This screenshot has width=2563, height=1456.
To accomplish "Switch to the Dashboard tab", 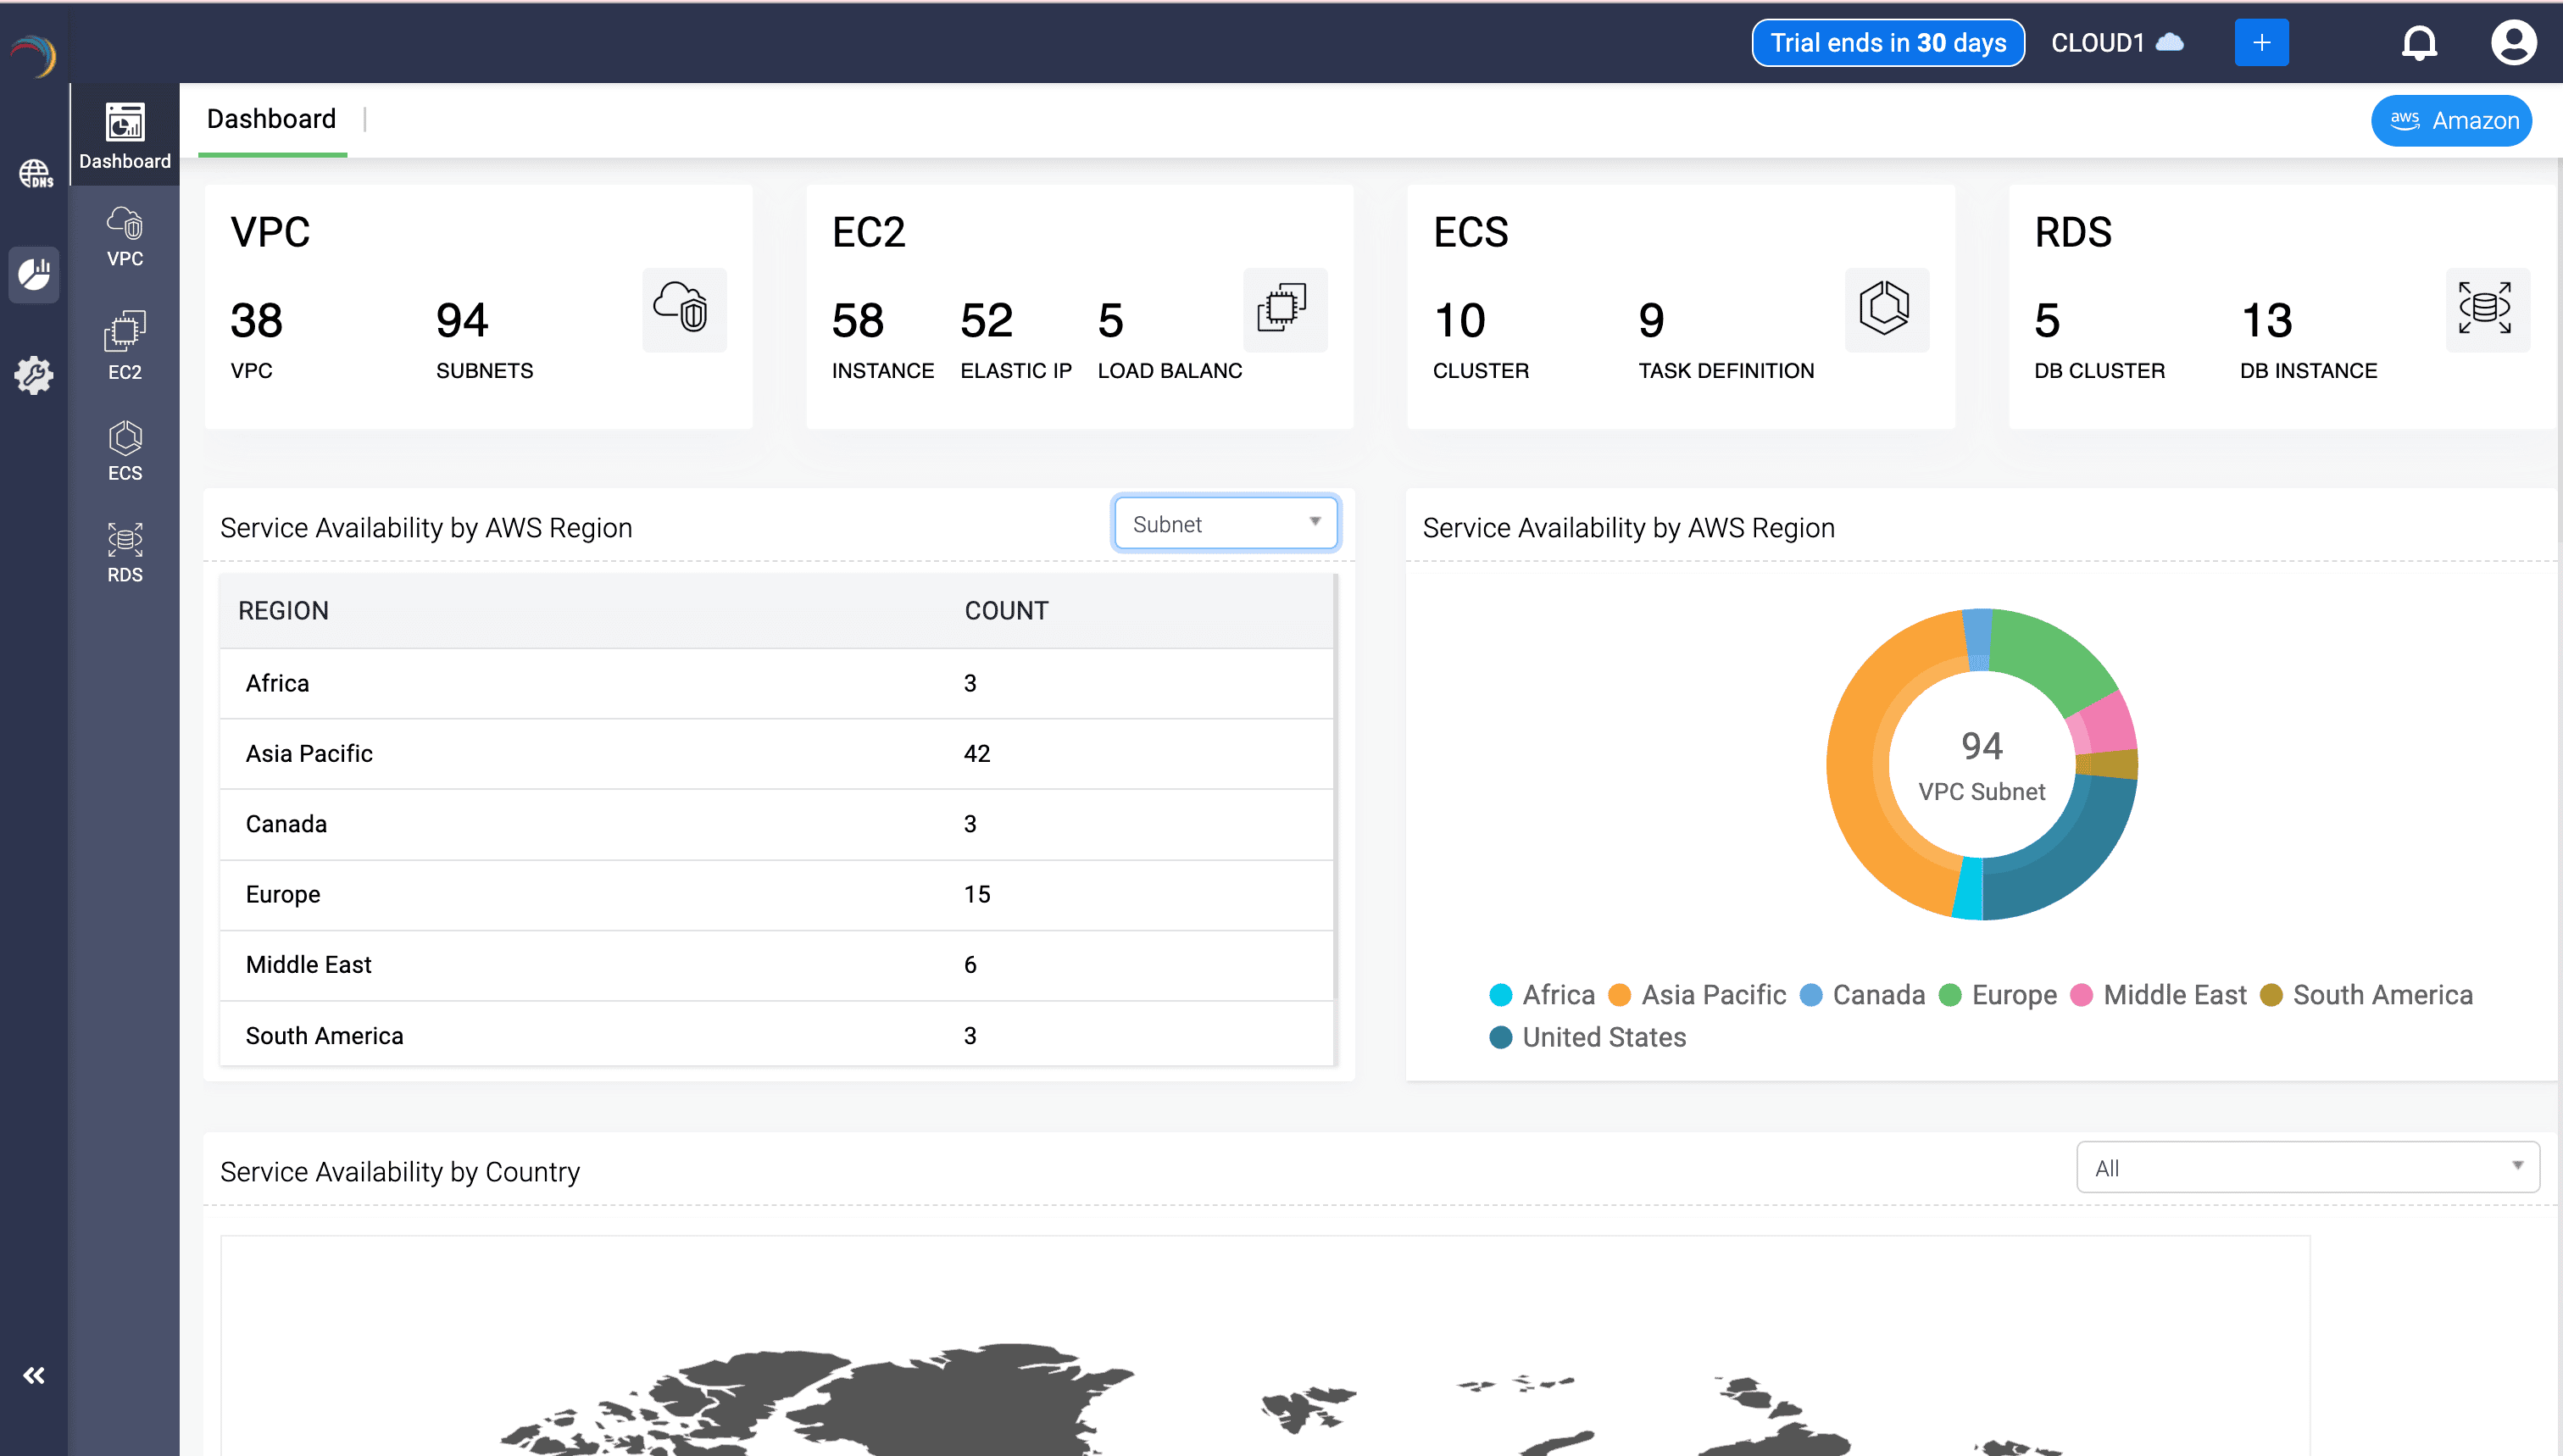I will pyautogui.click(x=271, y=119).
